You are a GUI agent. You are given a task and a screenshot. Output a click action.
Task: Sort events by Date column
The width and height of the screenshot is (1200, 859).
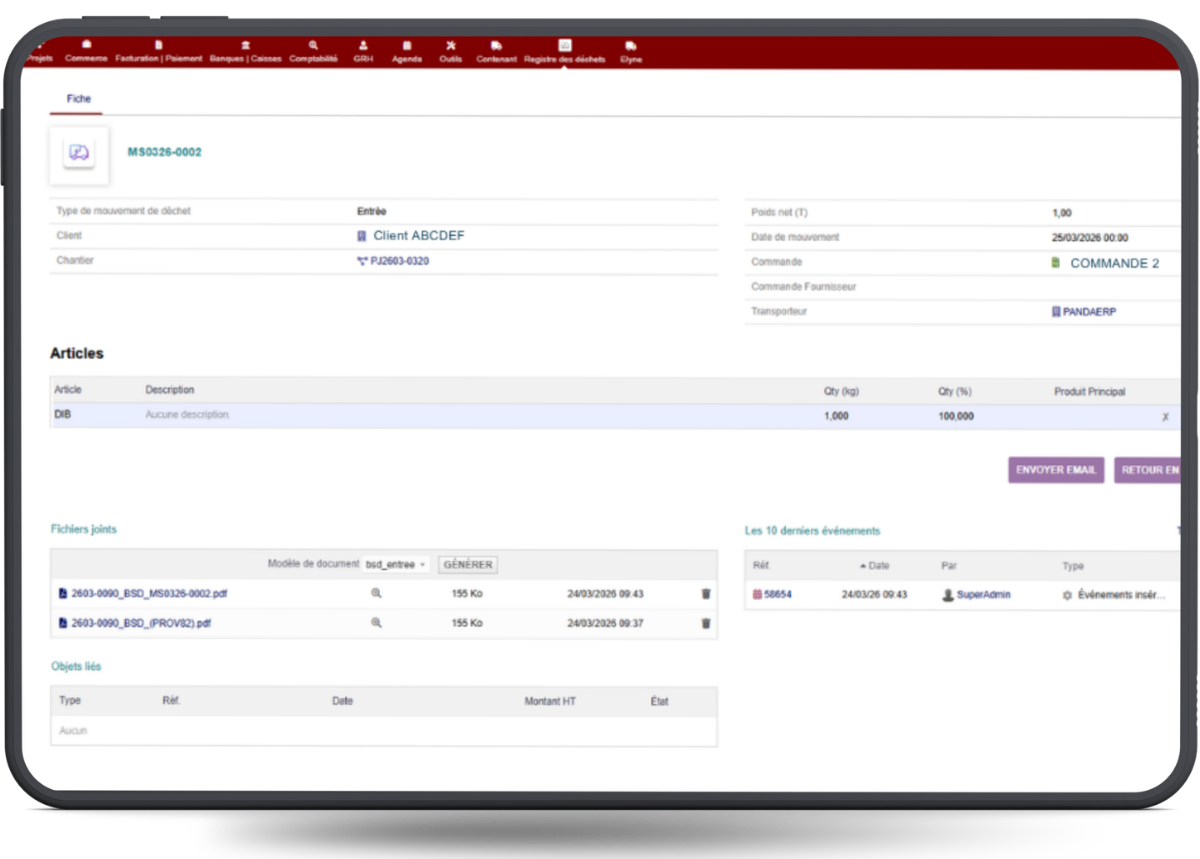pyautogui.click(x=877, y=566)
